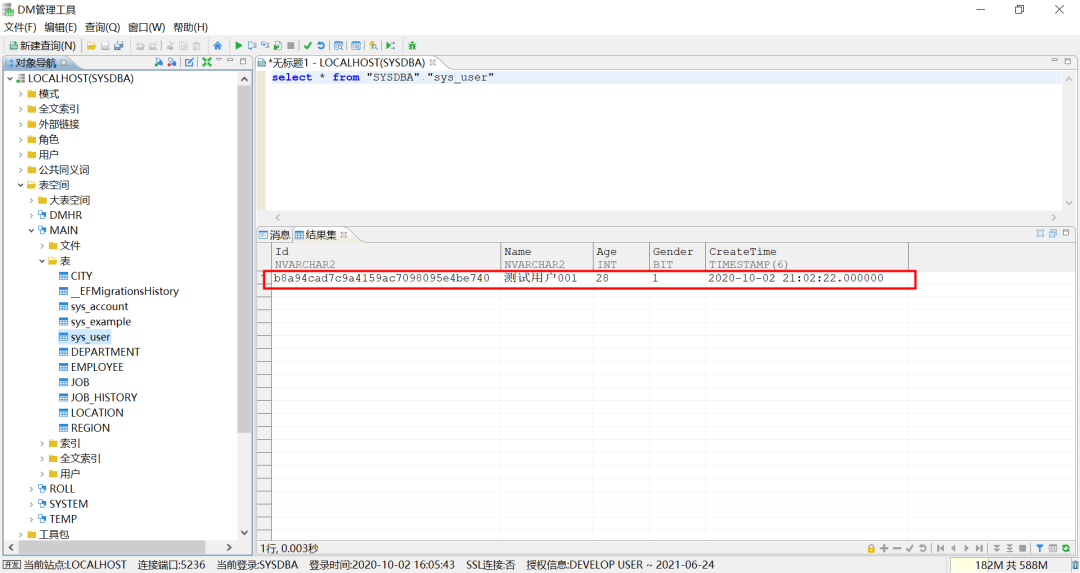Switch to the 消息 tab
This screenshot has height=573, width=1080.
point(275,235)
